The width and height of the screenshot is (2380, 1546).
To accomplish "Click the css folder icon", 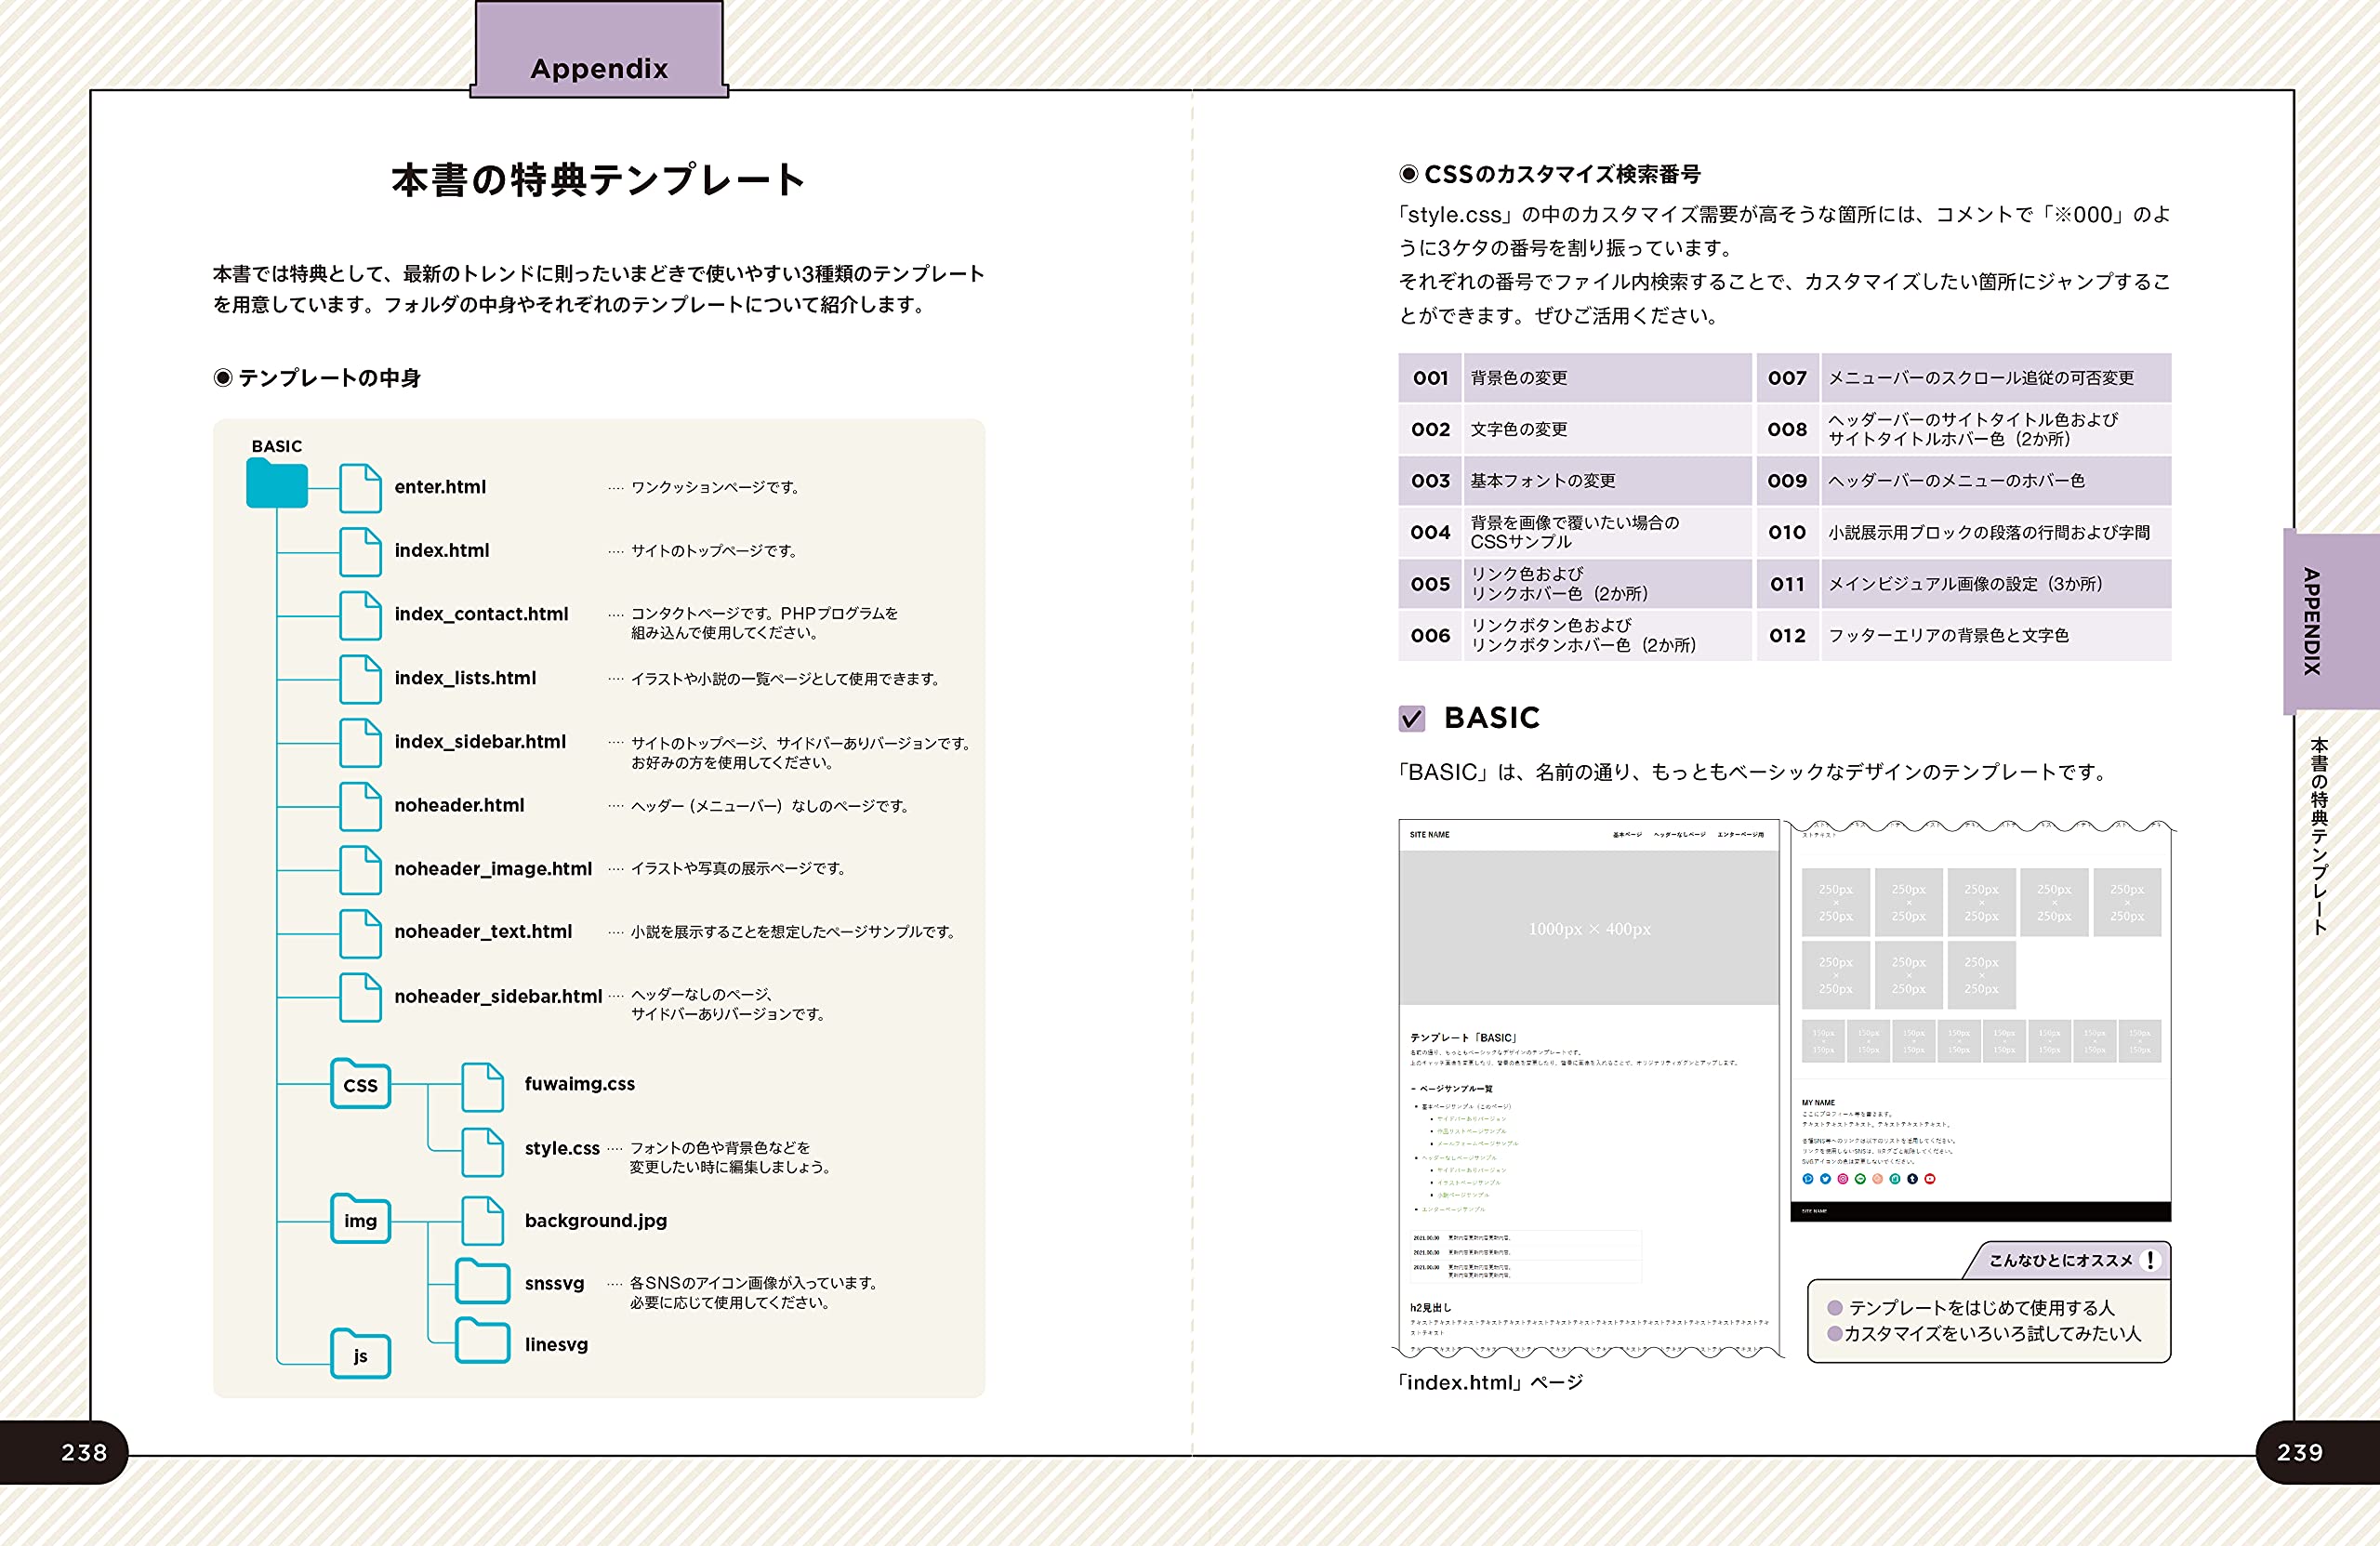I will click(x=360, y=1086).
